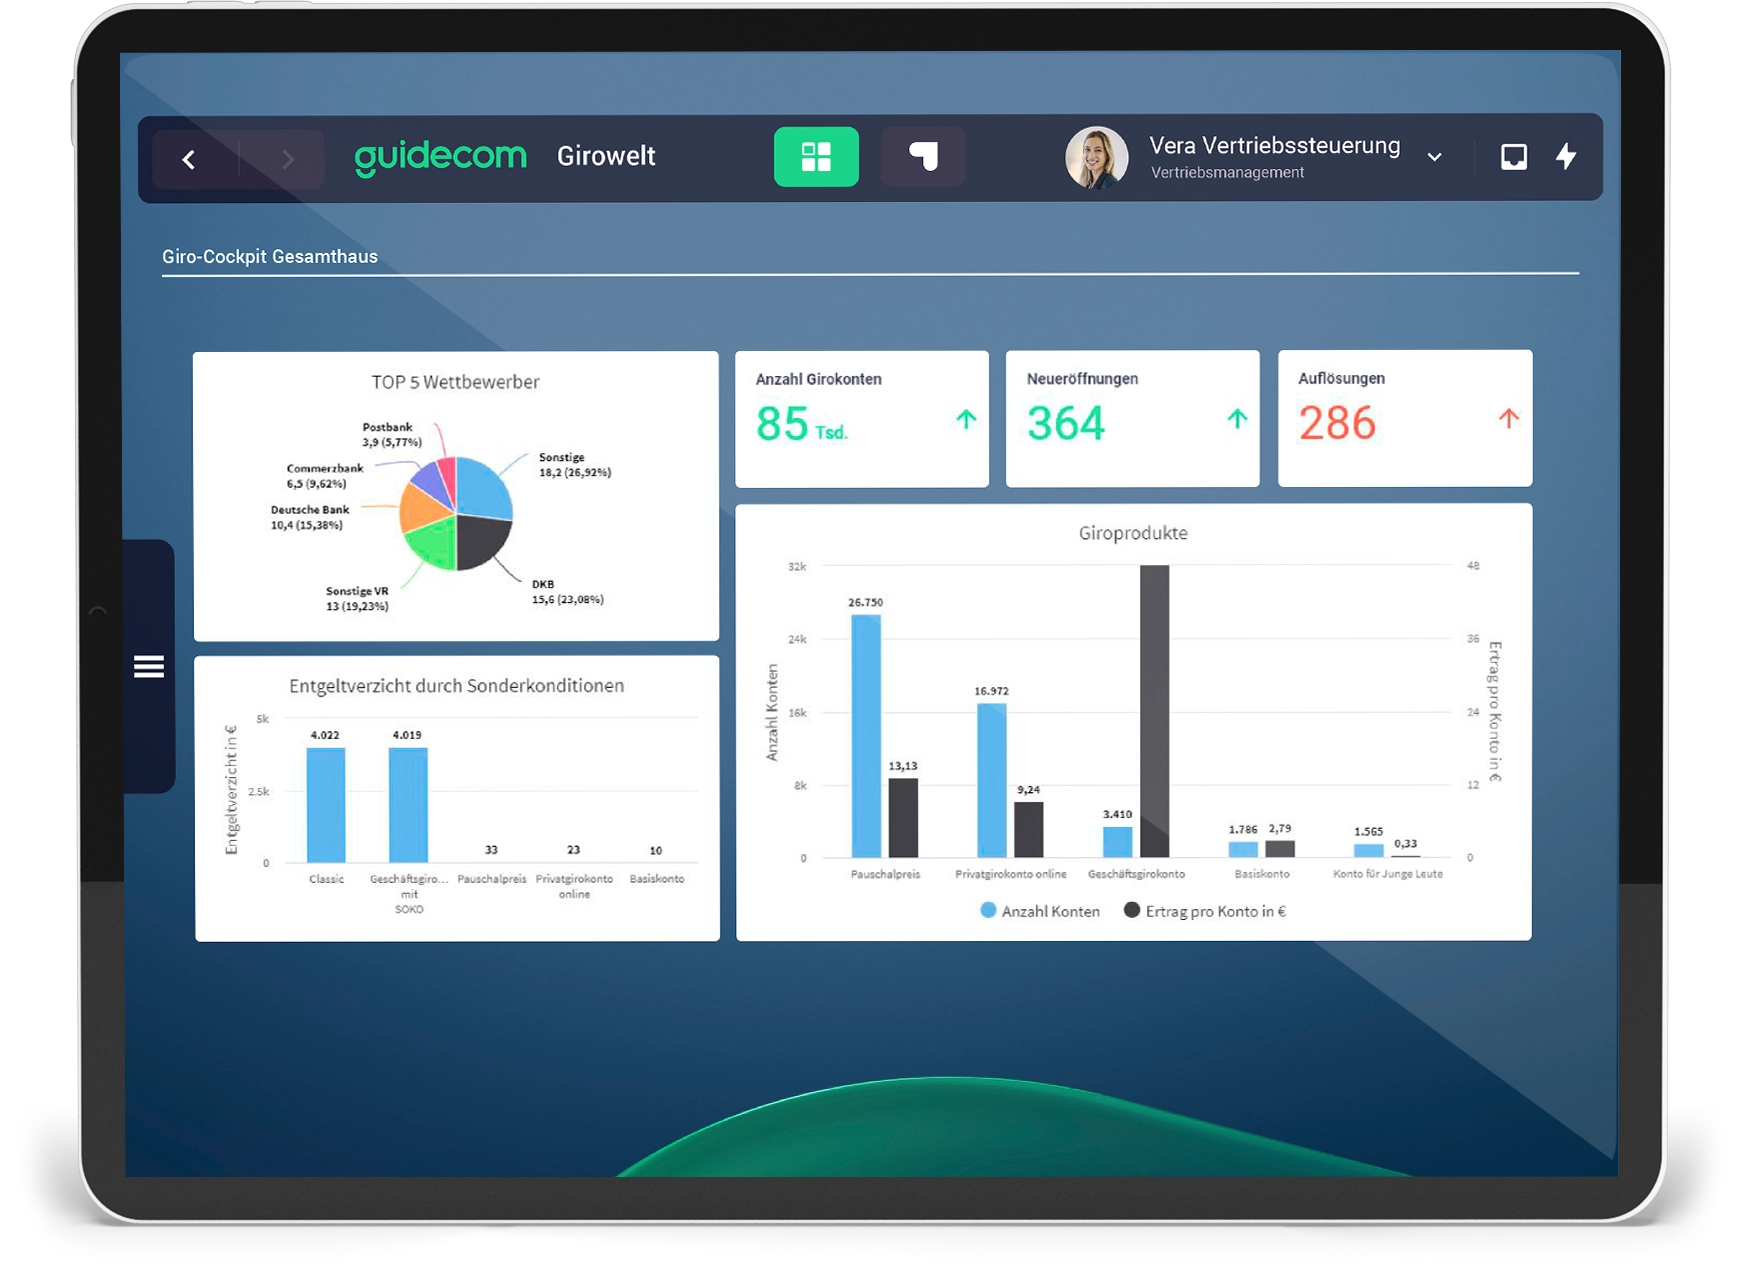Viewport: 1746px width, 1264px height.
Task: Click the Entgeltverzicht durch Sonderkonditionen title
Action: point(457,686)
